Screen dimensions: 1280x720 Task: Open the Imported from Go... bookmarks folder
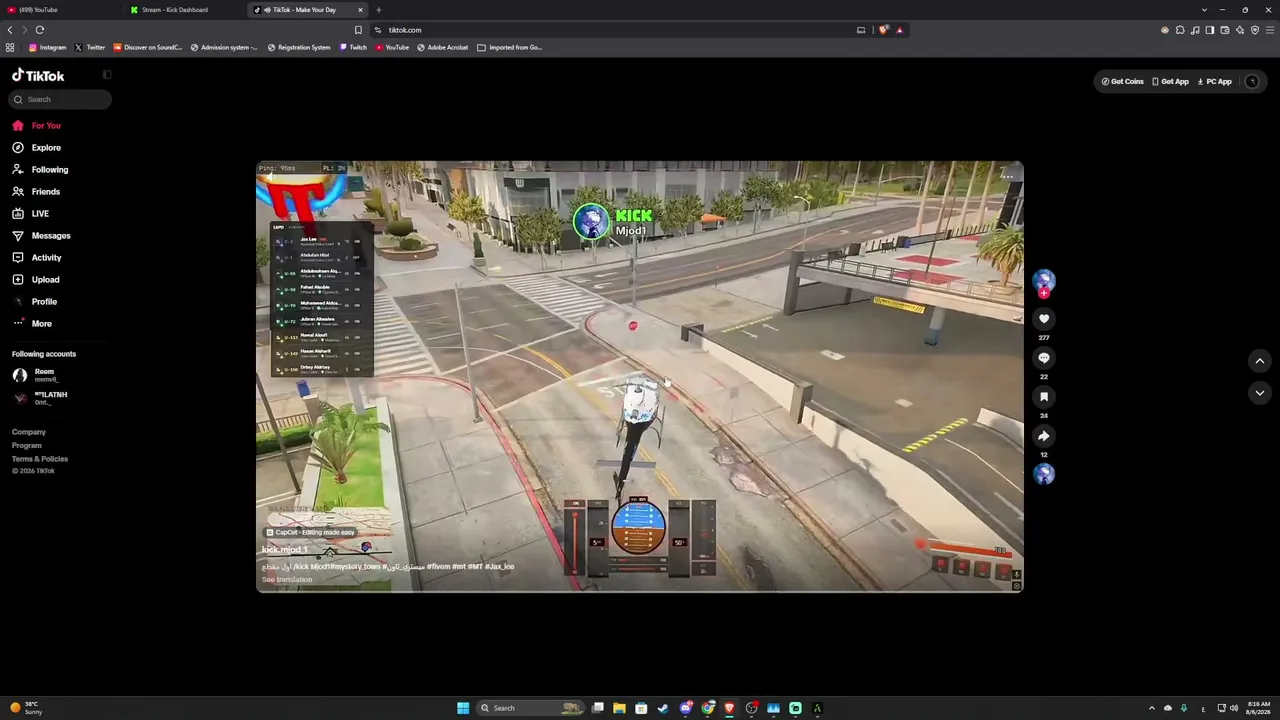pos(510,47)
